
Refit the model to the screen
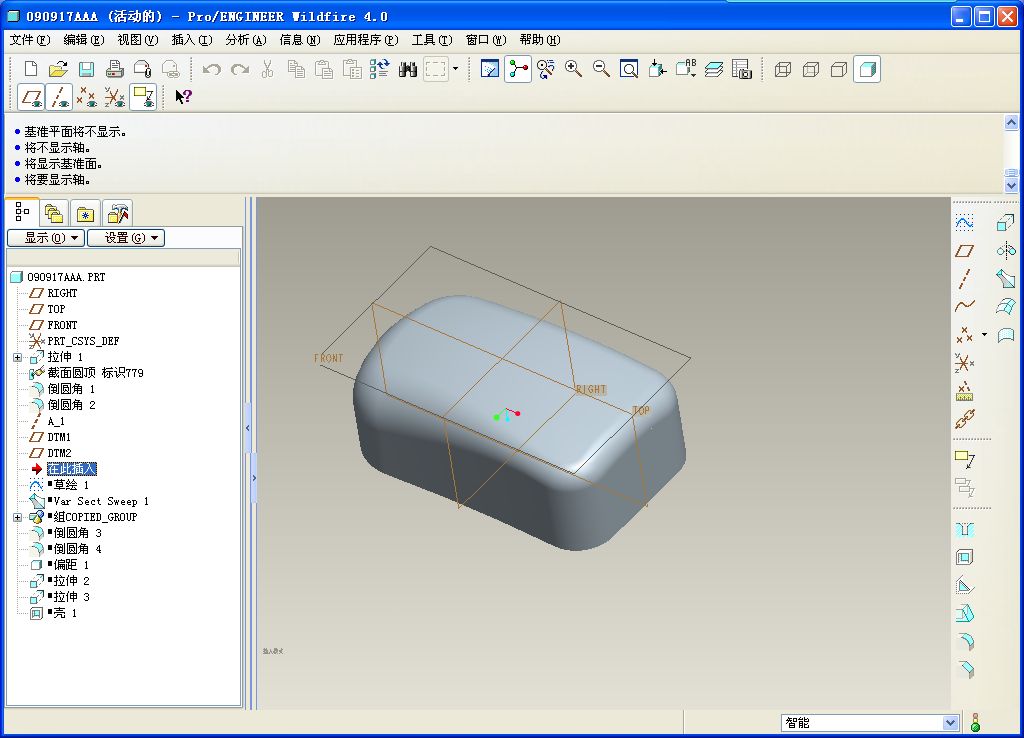[x=629, y=69]
